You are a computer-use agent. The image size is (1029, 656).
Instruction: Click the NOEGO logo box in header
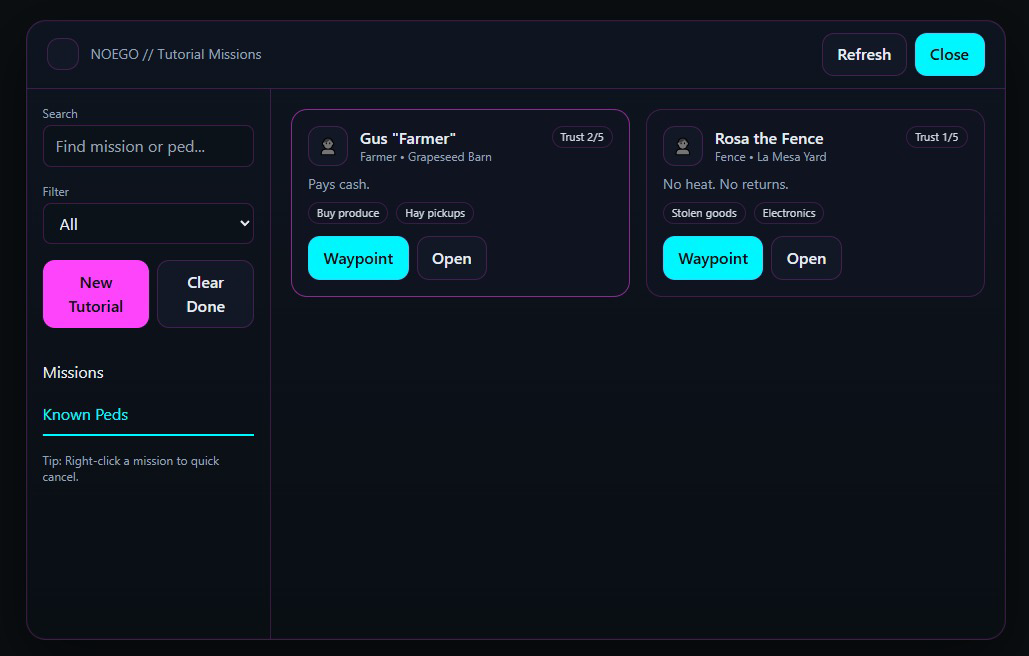(63, 54)
